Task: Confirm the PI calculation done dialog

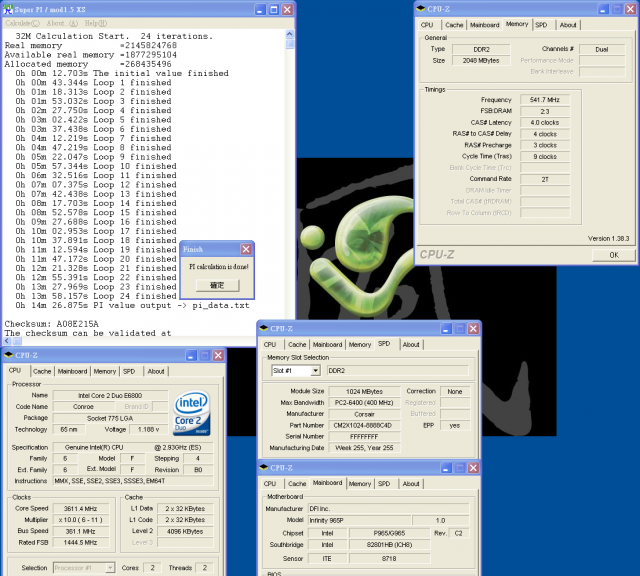Action: pos(217,285)
